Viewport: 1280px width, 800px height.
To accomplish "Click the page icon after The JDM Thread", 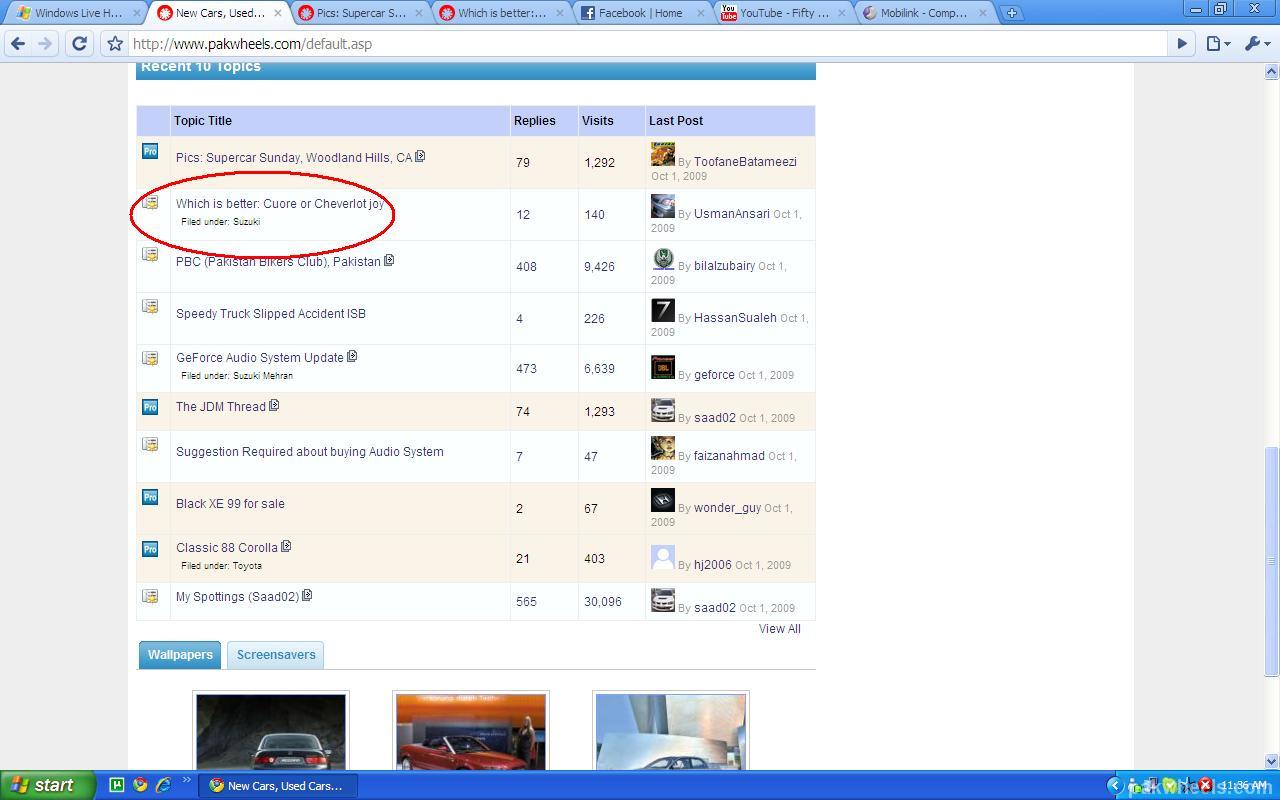I will click(x=274, y=406).
